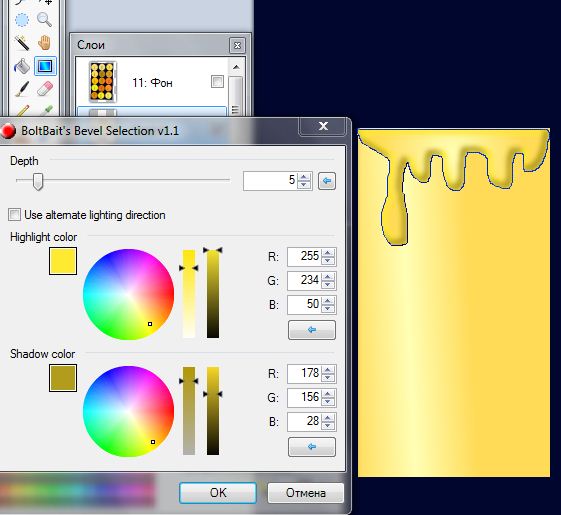Select the Paint Bucket tool
561x515 pixels.
click(x=21, y=66)
